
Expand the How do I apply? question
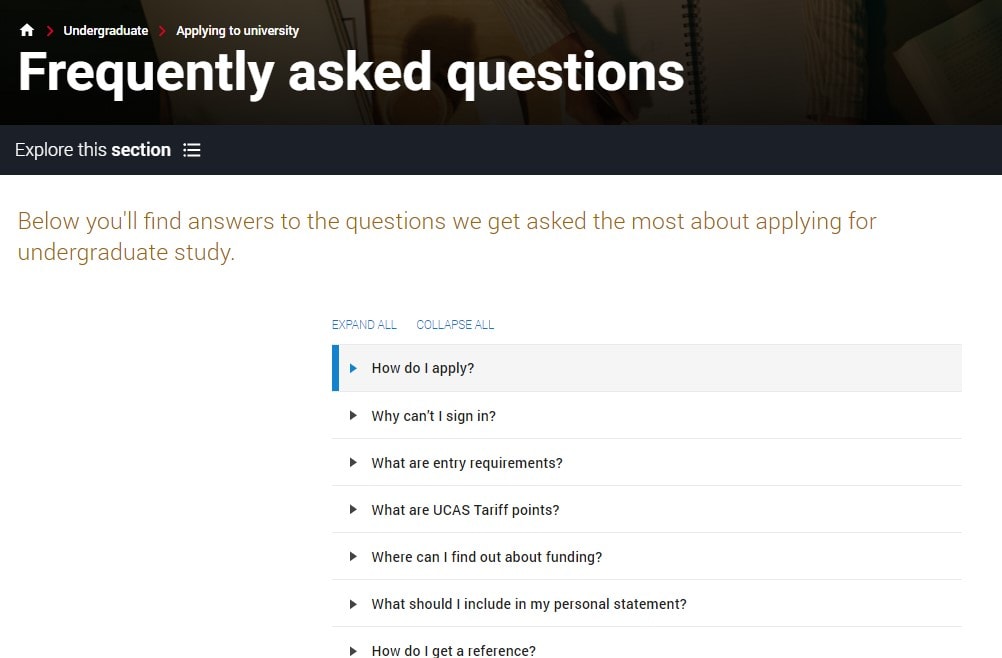tap(423, 368)
